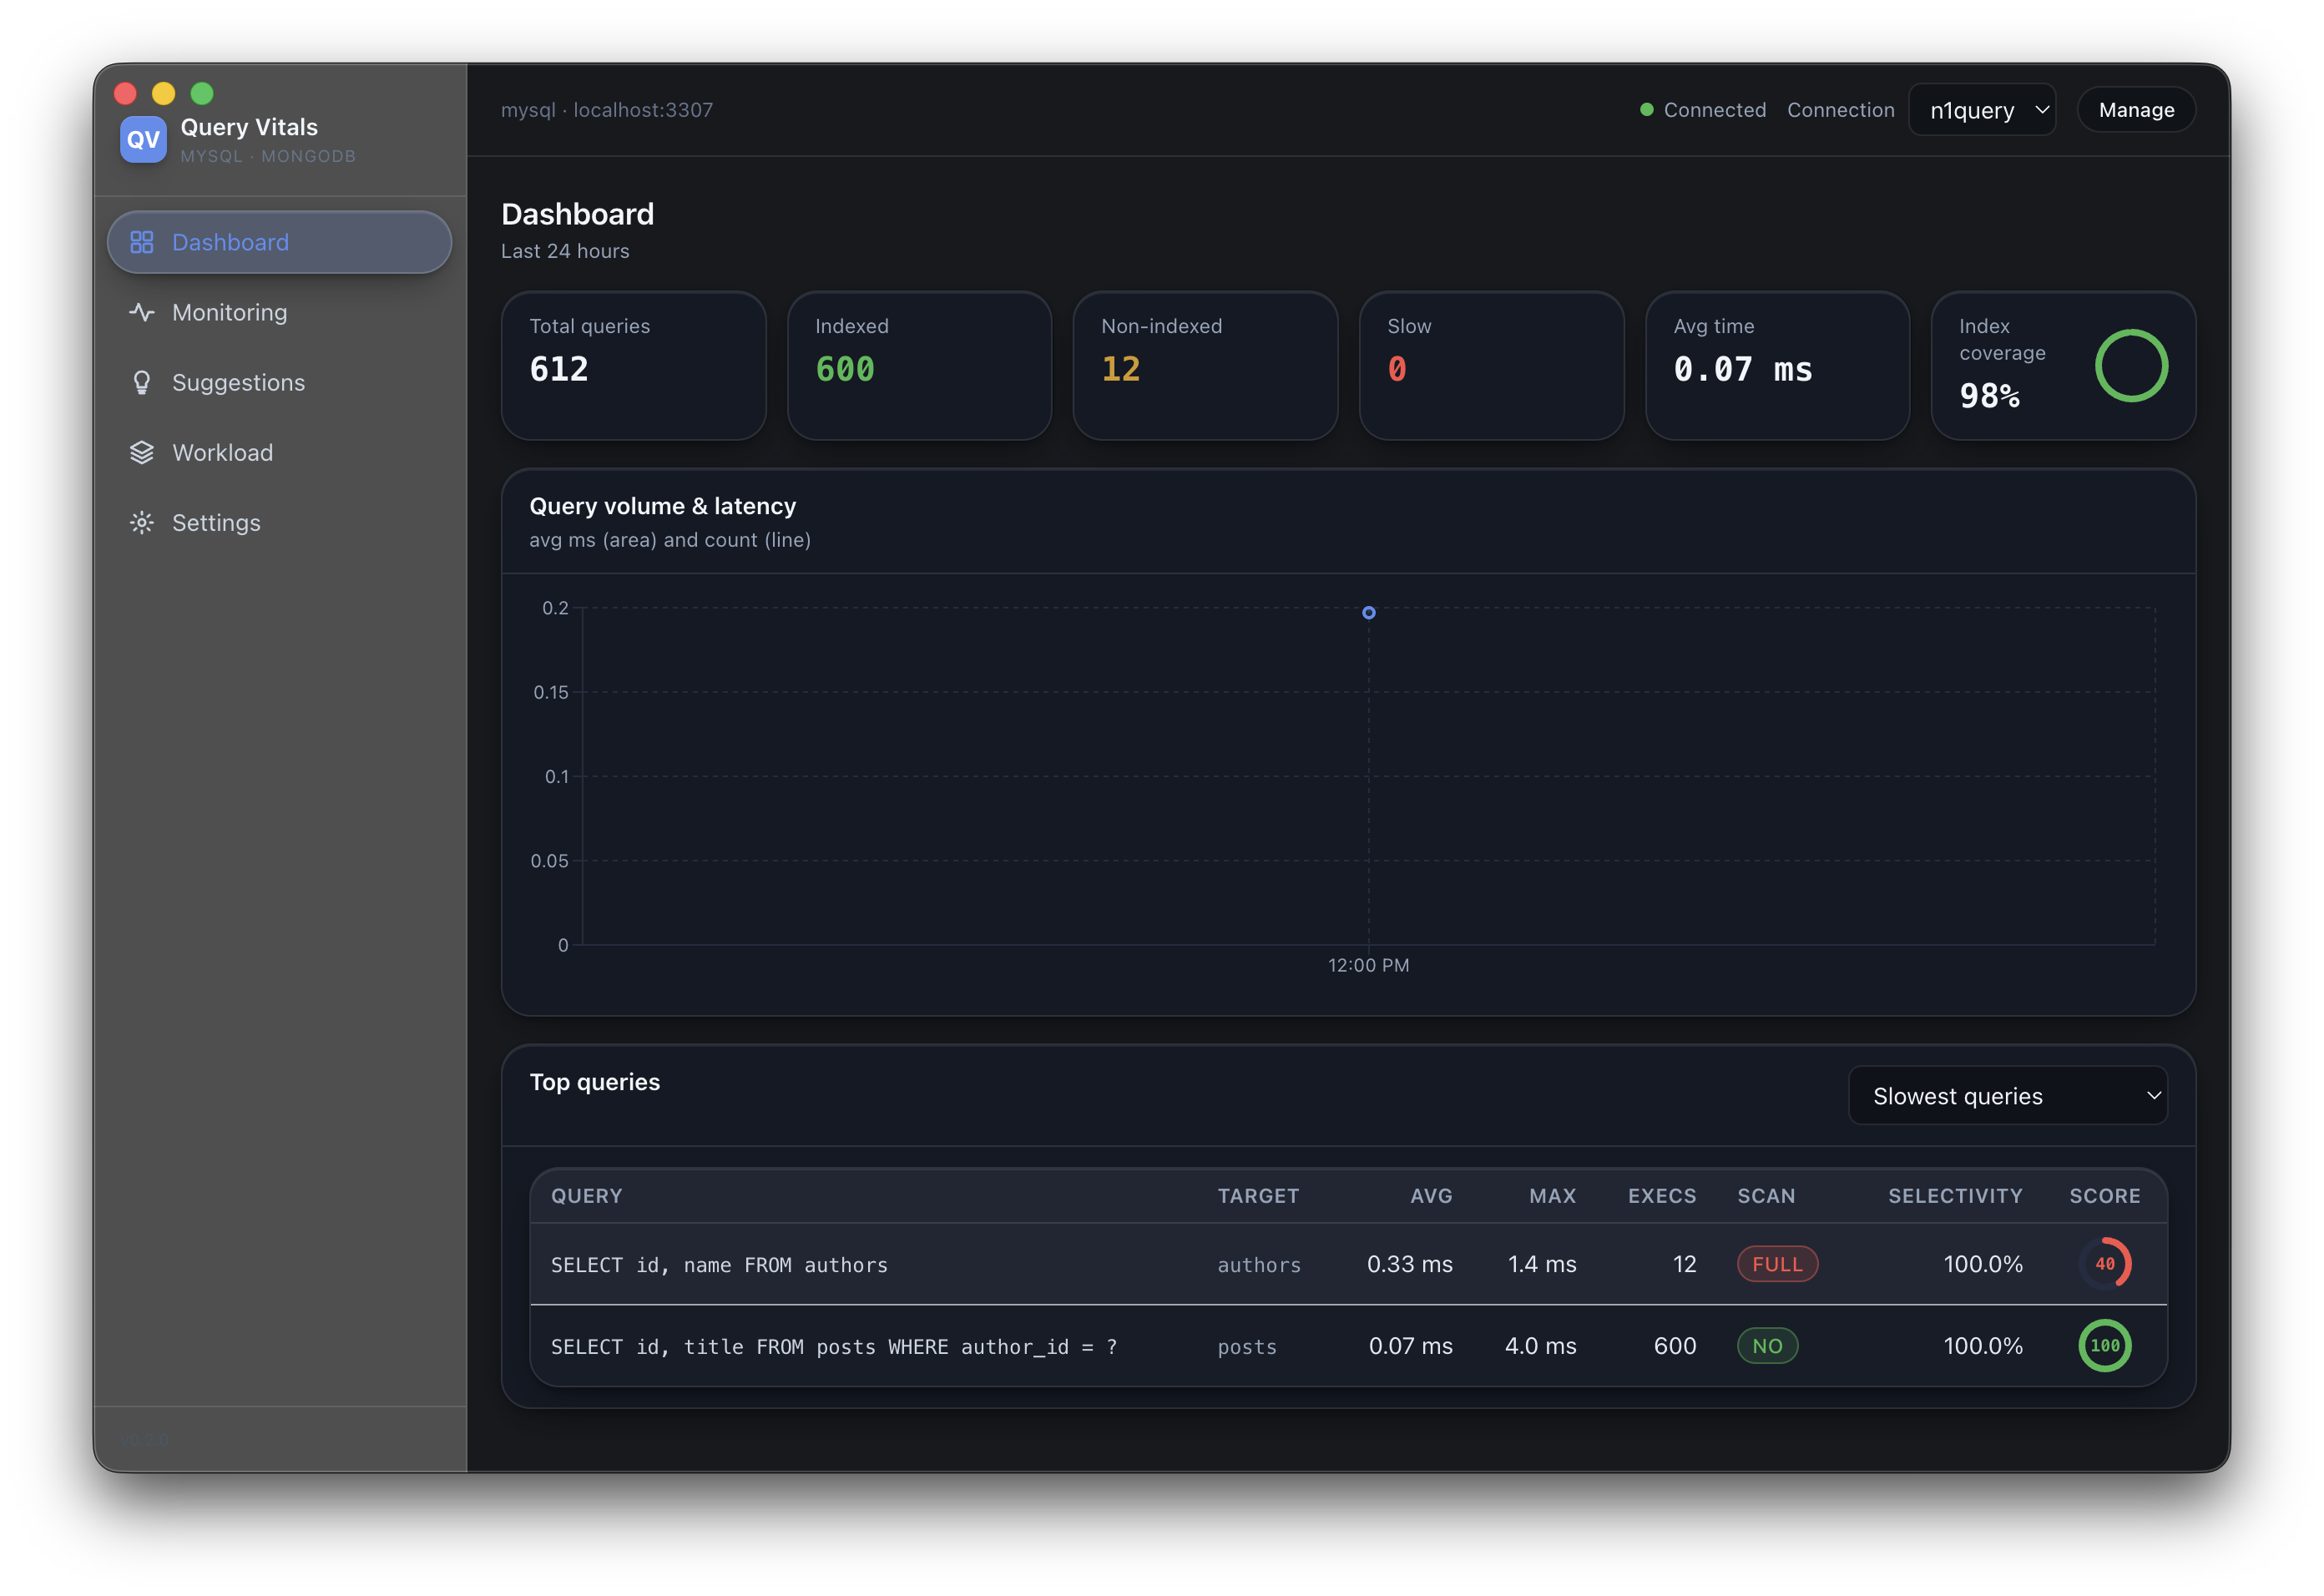Click the Monitoring pulse icon
The height and width of the screenshot is (1596, 2324).
(x=142, y=312)
